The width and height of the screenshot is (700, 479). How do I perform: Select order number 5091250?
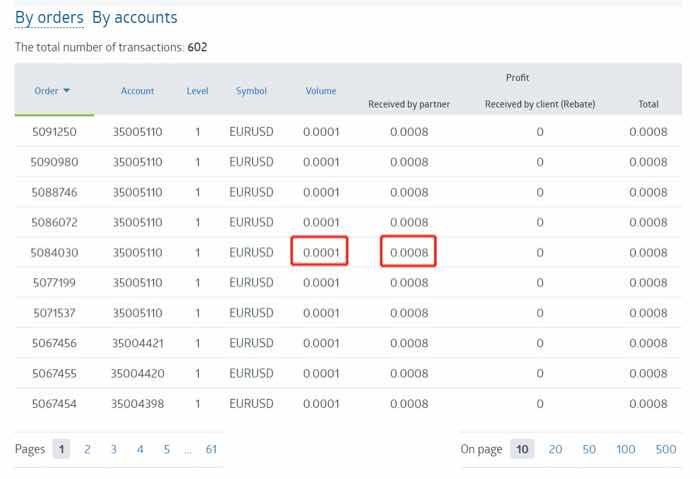tap(54, 132)
